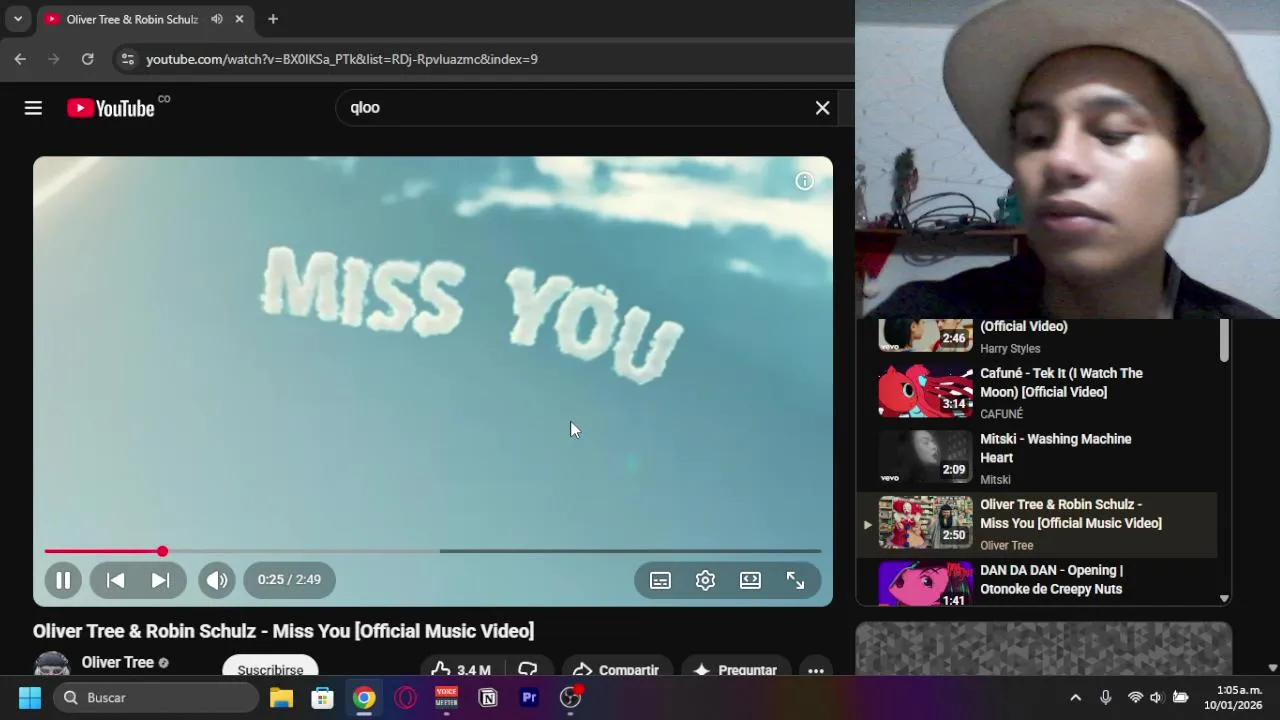This screenshot has height=720, width=1280.
Task: Open the clock showing 1:05 a.m.
Action: (x=1233, y=697)
